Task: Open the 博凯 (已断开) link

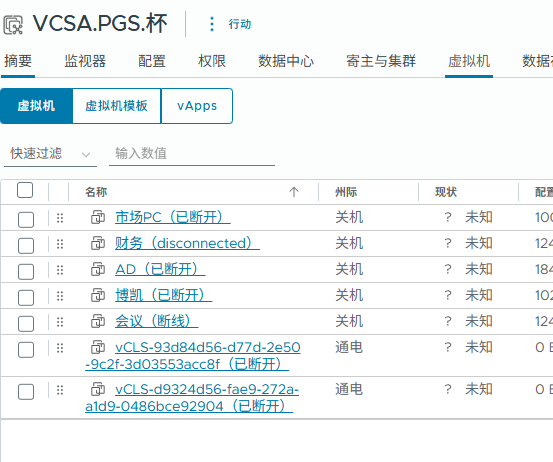Action: tap(163, 296)
